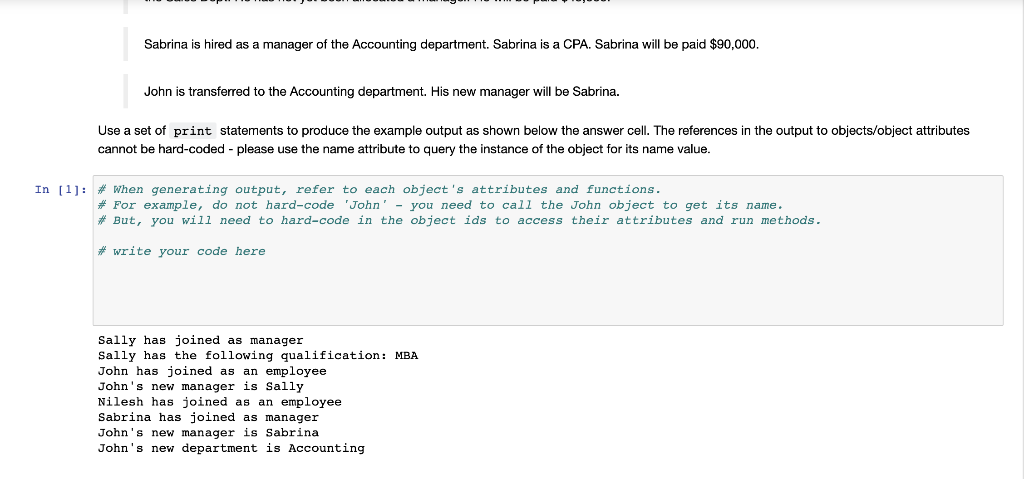The height and width of the screenshot is (479, 1024).
Task: Click the inline "print" code snippet
Action: tap(193, 131)
